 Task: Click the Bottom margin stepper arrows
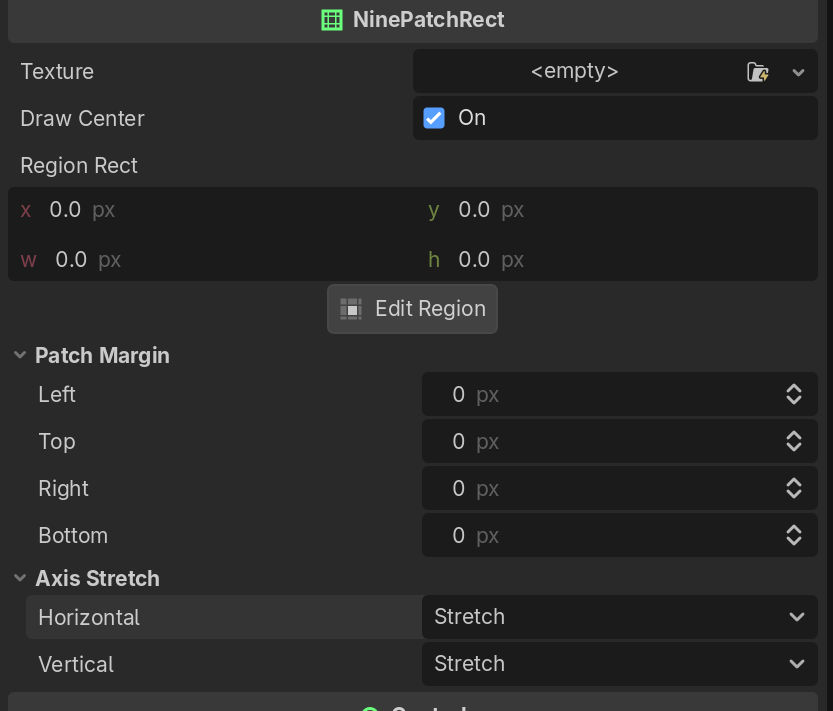794,536
